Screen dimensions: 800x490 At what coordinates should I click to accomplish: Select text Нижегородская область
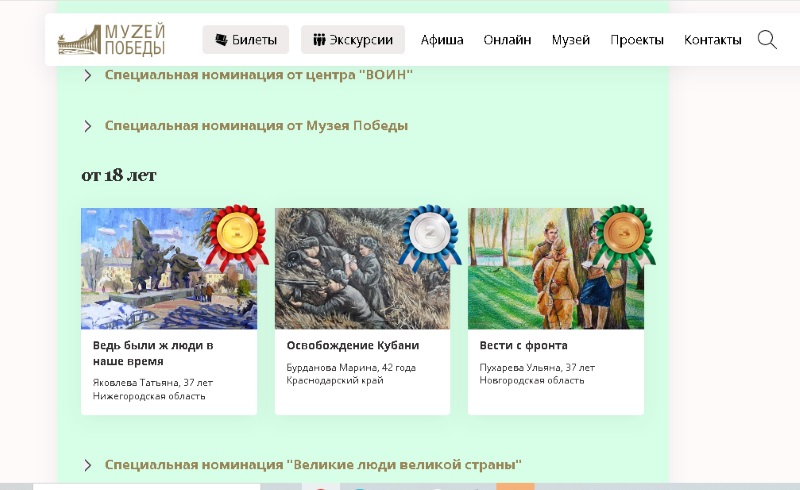pyautogui.click(x=149, y=396)
